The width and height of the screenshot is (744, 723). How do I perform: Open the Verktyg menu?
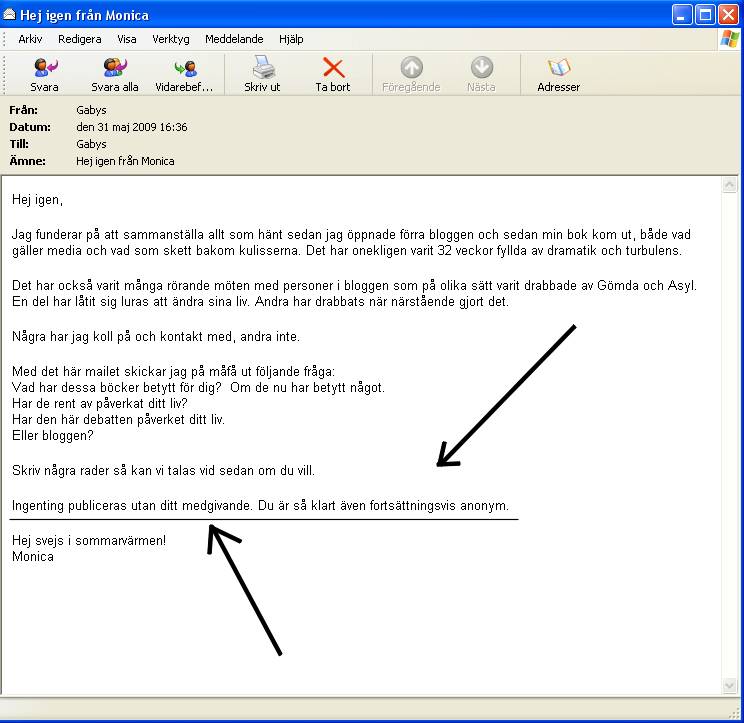171,39
